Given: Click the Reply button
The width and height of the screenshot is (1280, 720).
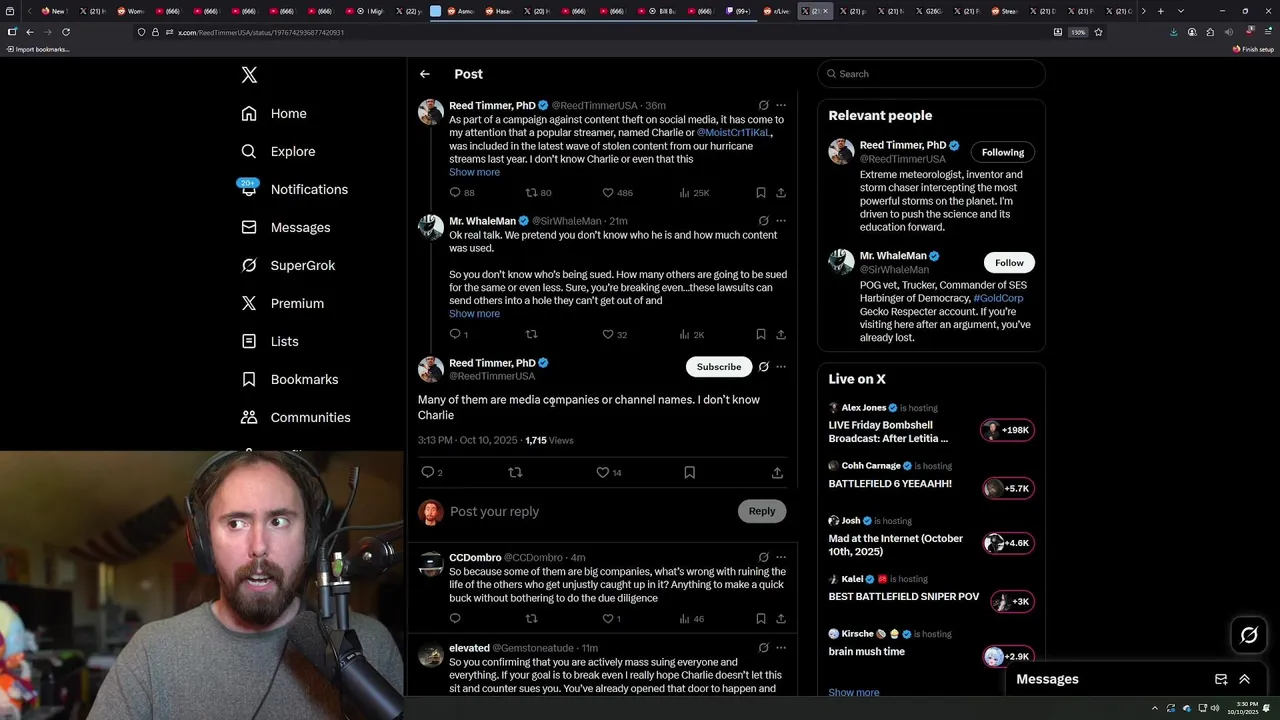Looking at the screenshot, I should click(x=762, y=511).
